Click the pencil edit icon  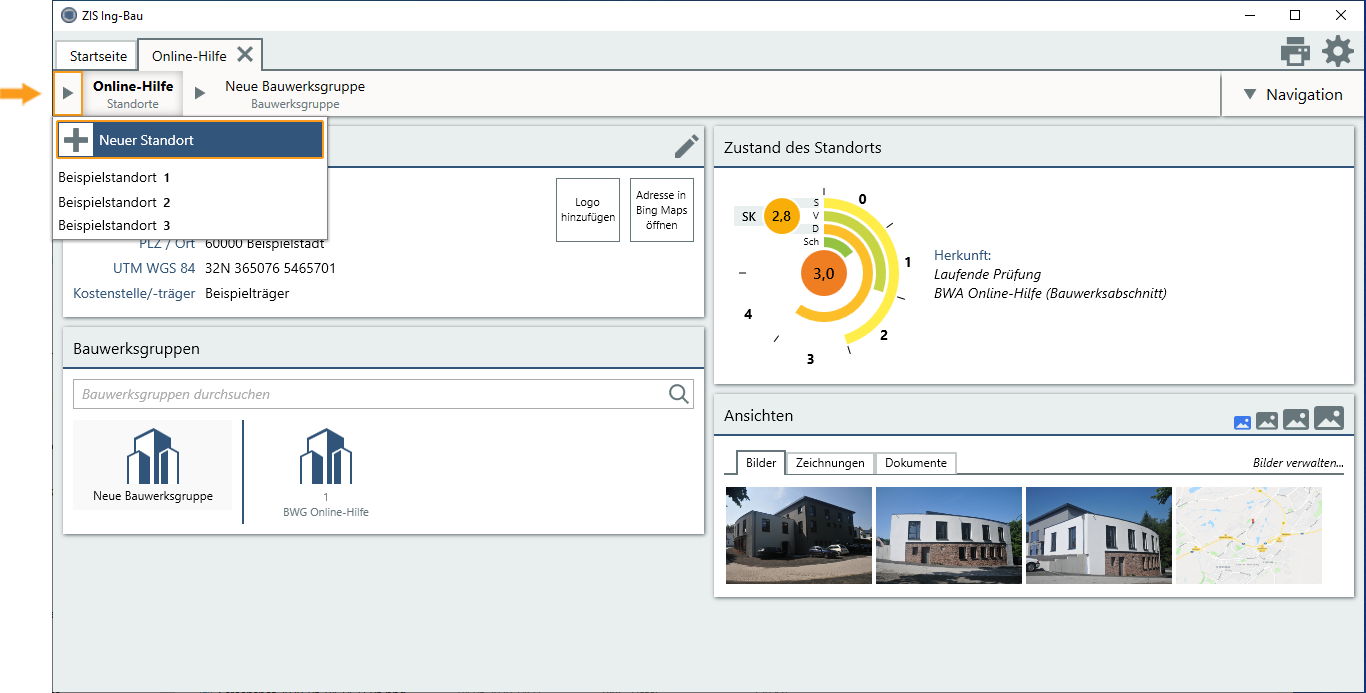(x=686, y=147)
